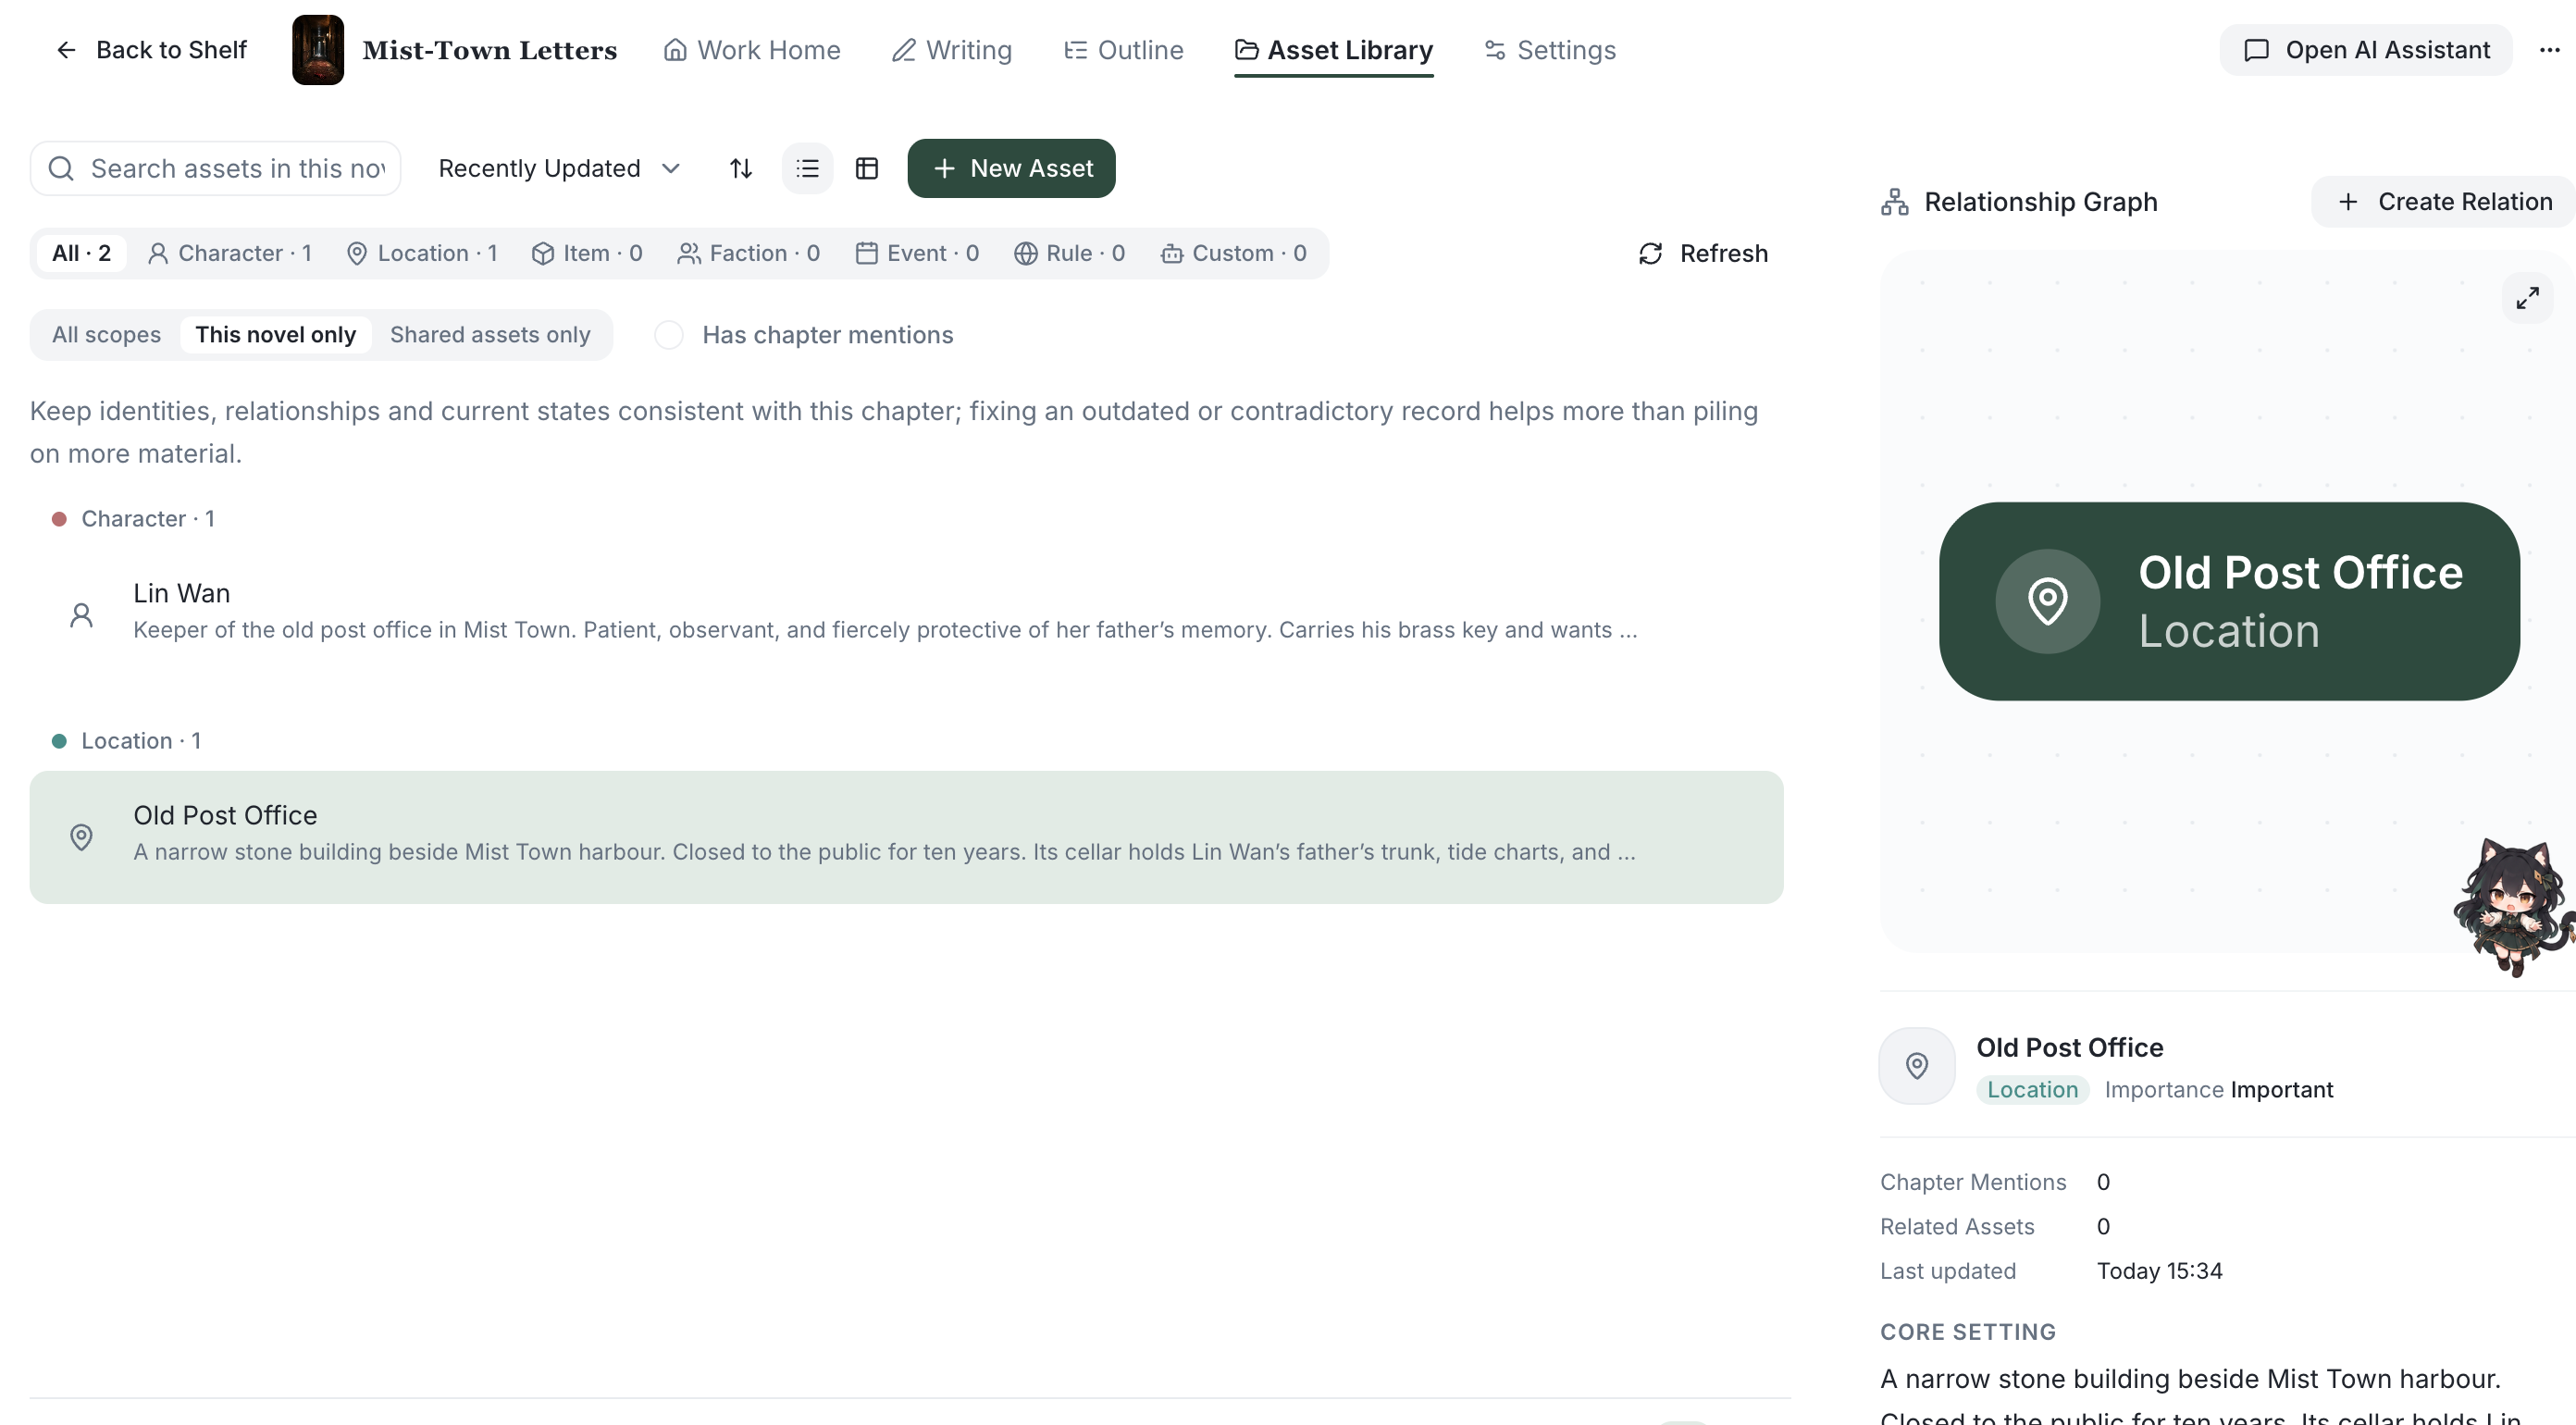Expand the Recently Updated sort dropdown
2576x1425 pixels.
[559, 168]
